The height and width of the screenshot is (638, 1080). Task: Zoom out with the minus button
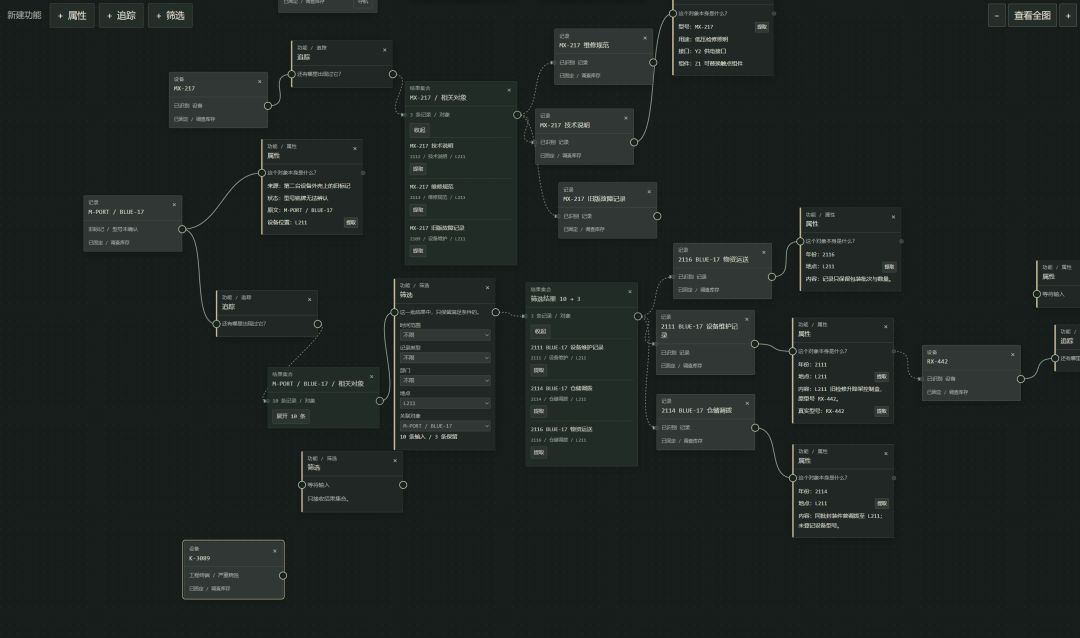tap(997, 15)
